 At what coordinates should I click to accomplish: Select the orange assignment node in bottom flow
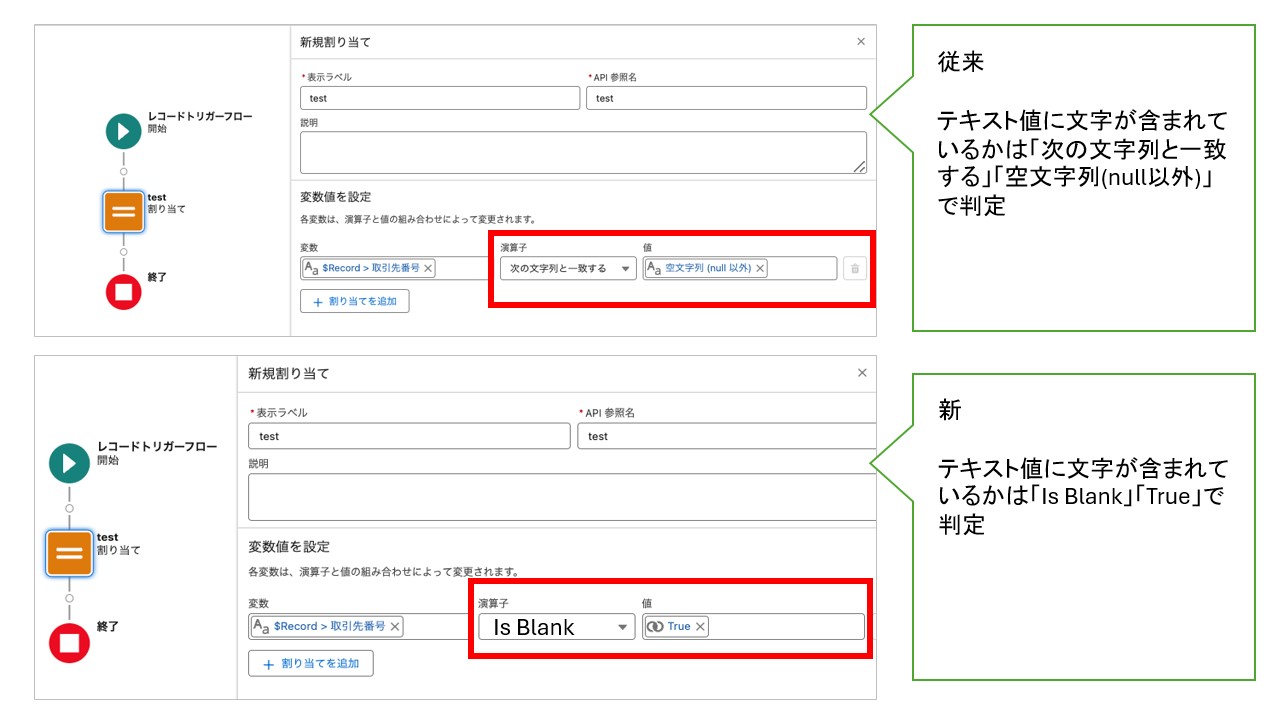pos(69,553)
